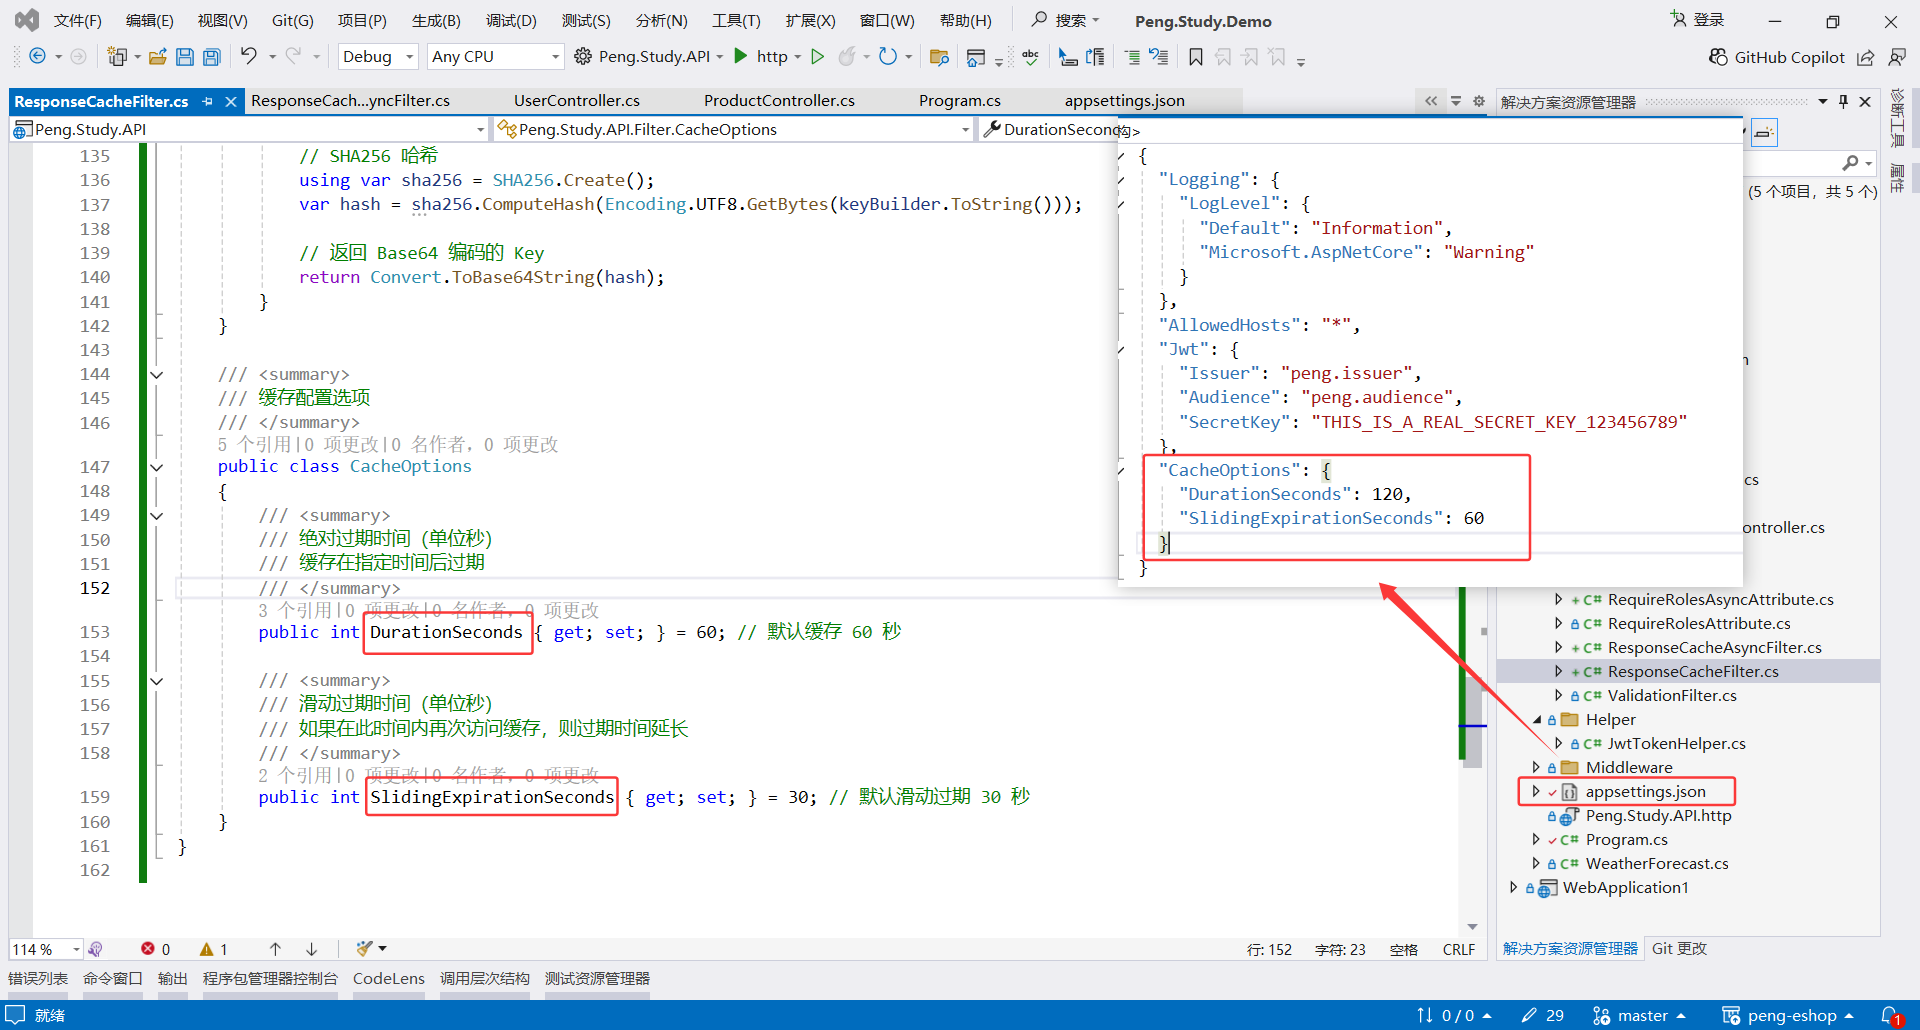
Task: Save the current file with the single-disk icon
Action: 184,57
